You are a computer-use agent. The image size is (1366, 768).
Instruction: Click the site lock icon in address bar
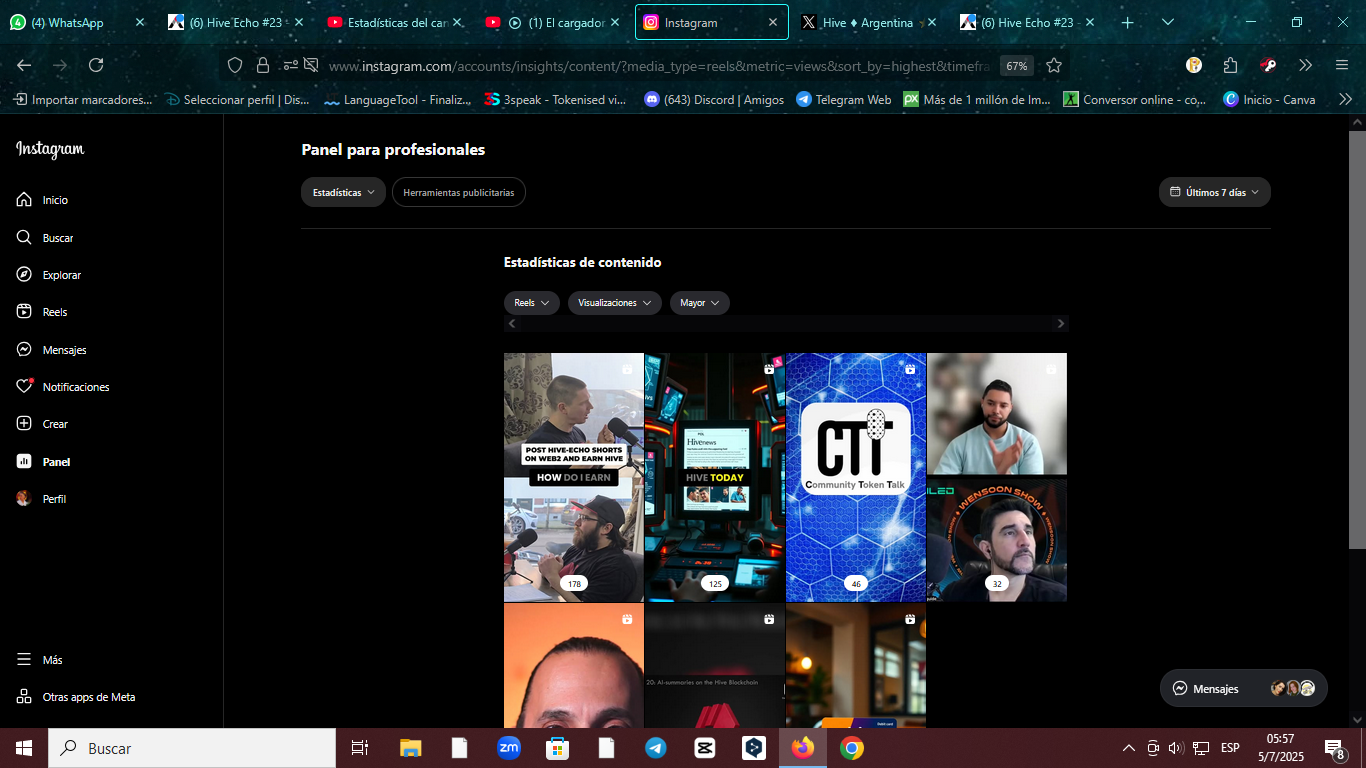(x=263, y=65)
